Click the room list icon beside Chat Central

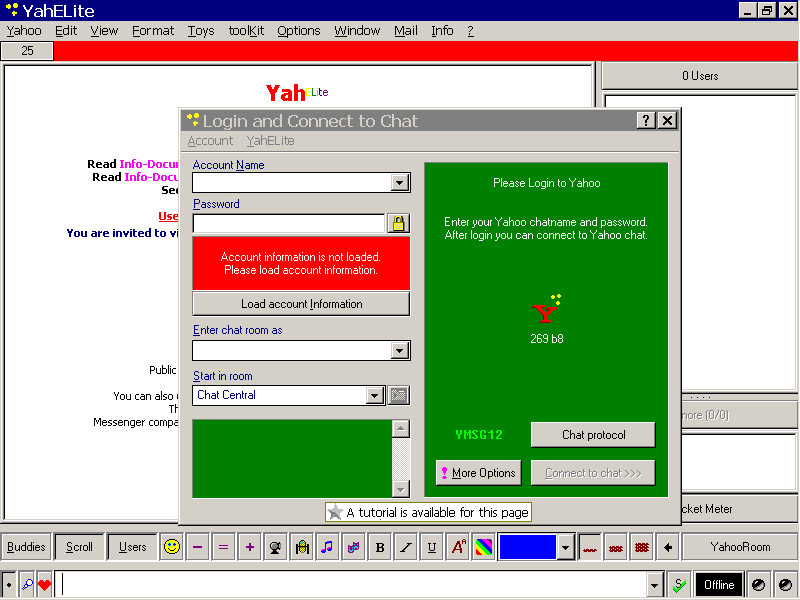coord(398,395)
